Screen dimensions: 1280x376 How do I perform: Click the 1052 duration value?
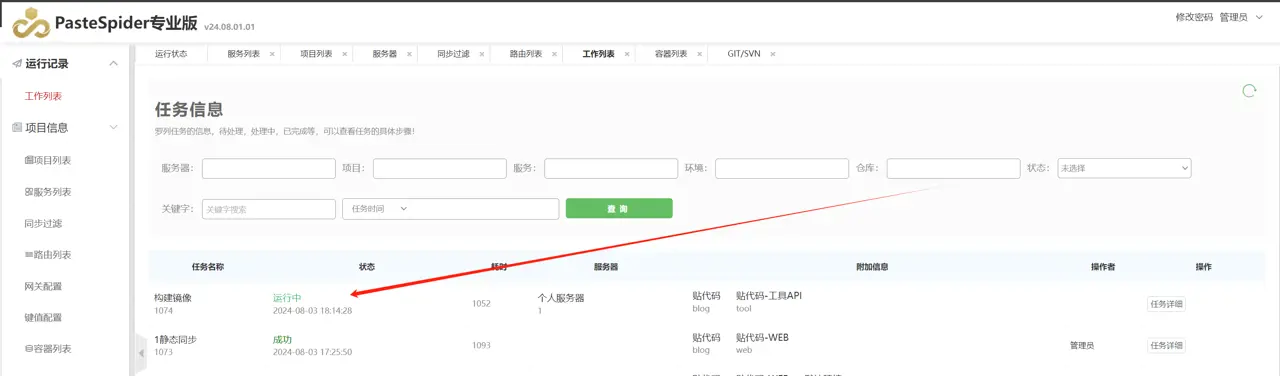[x=481, y=304]
